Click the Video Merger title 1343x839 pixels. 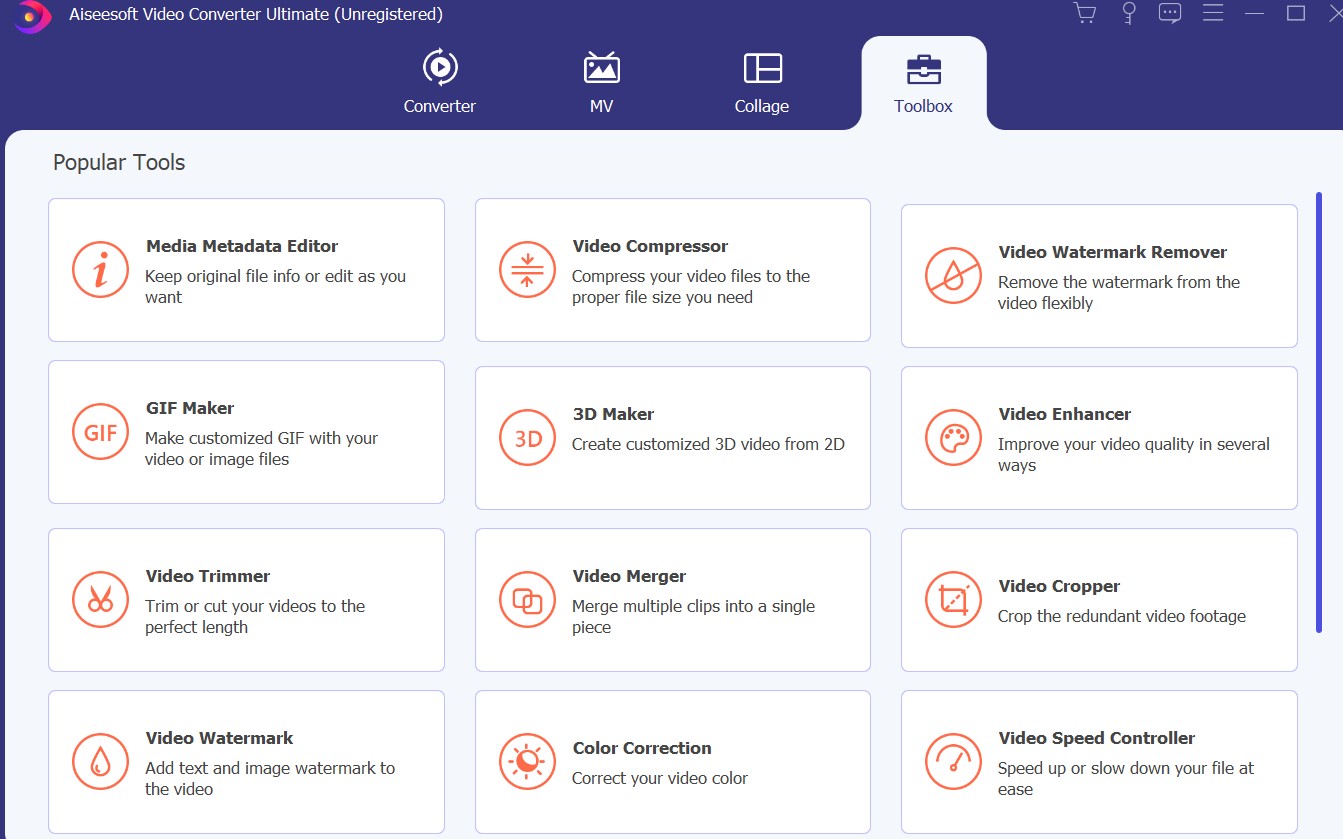[x=629, y=576]
